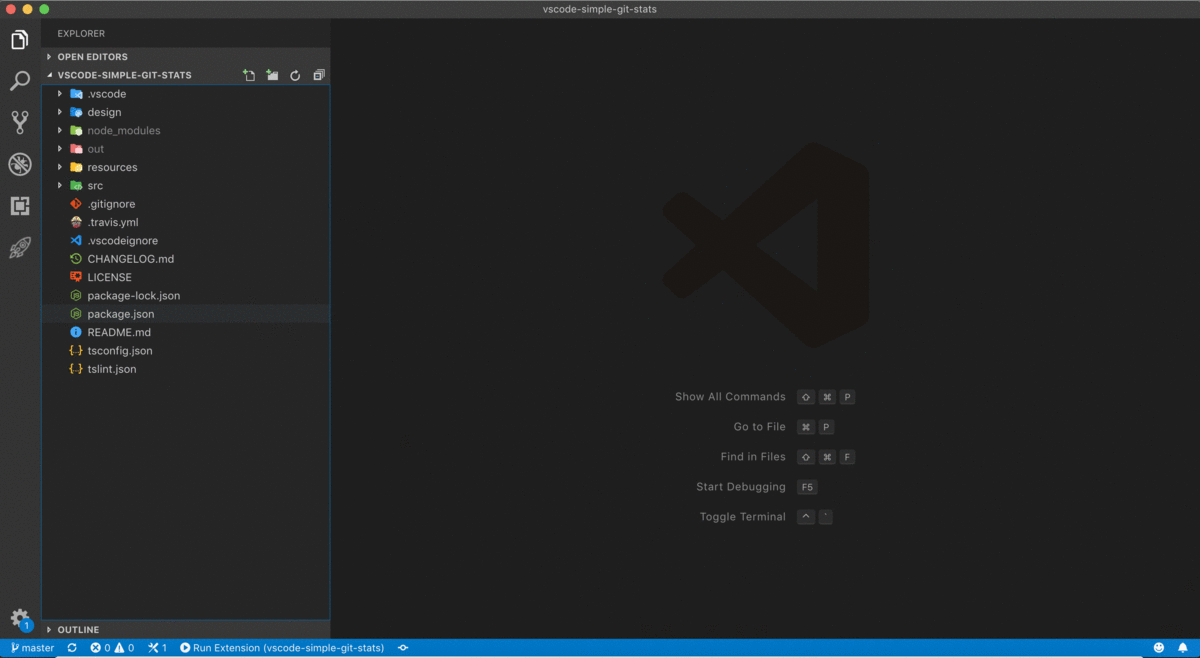
Task: Open the .travis.yml file
Action: 185,222
